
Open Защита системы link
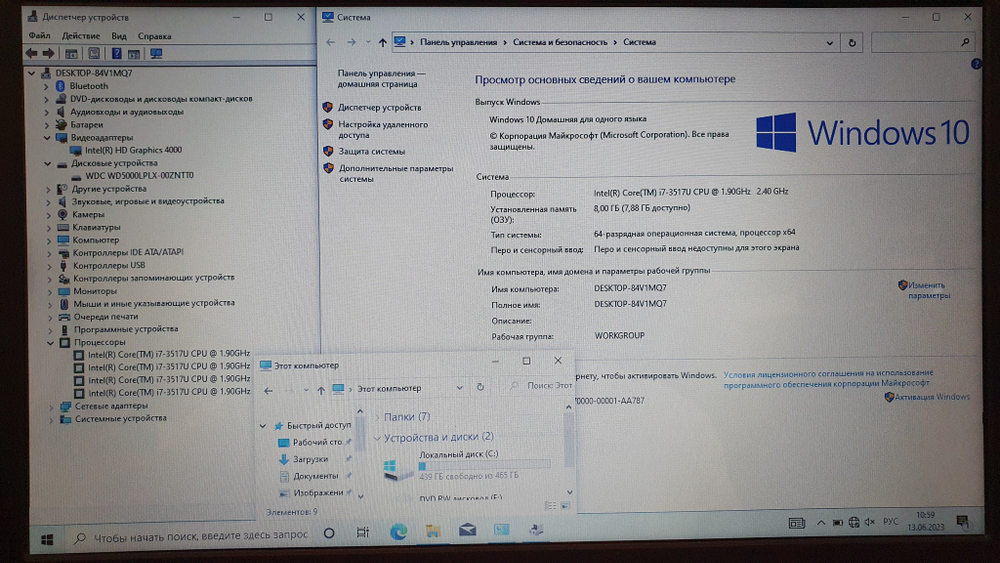tap(371, 151)
